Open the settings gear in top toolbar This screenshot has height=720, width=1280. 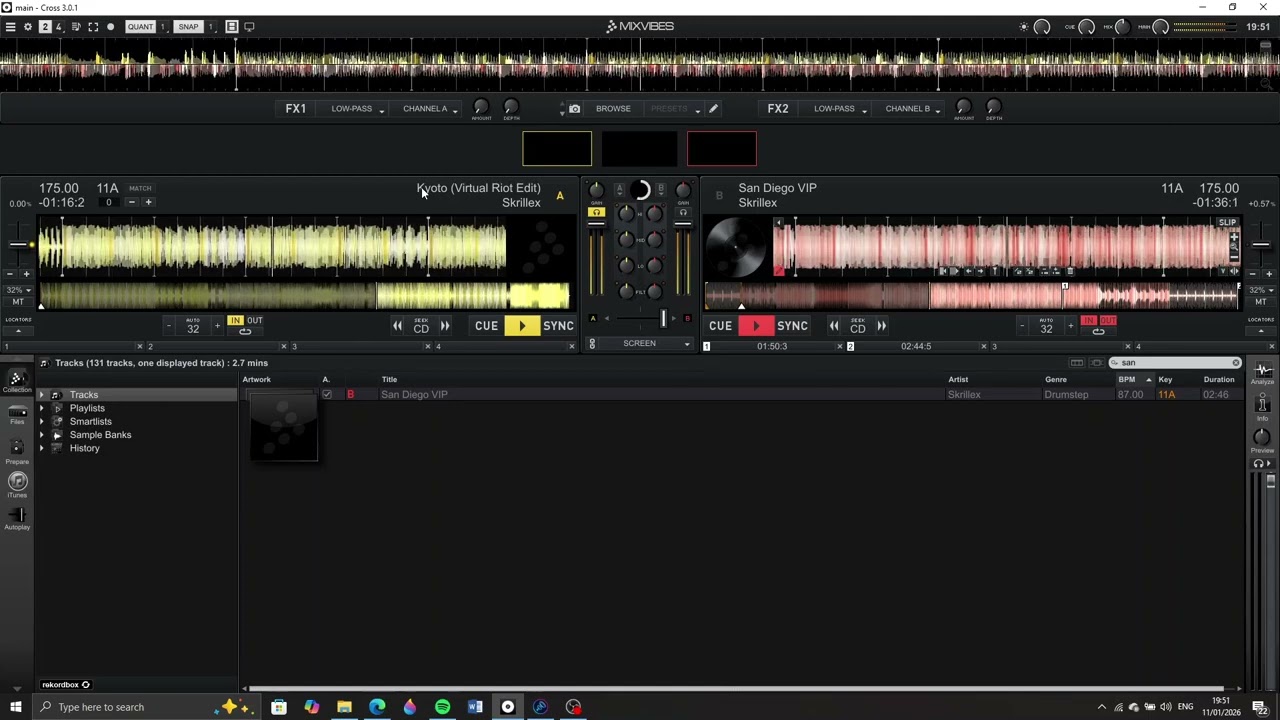click(27, 27)
